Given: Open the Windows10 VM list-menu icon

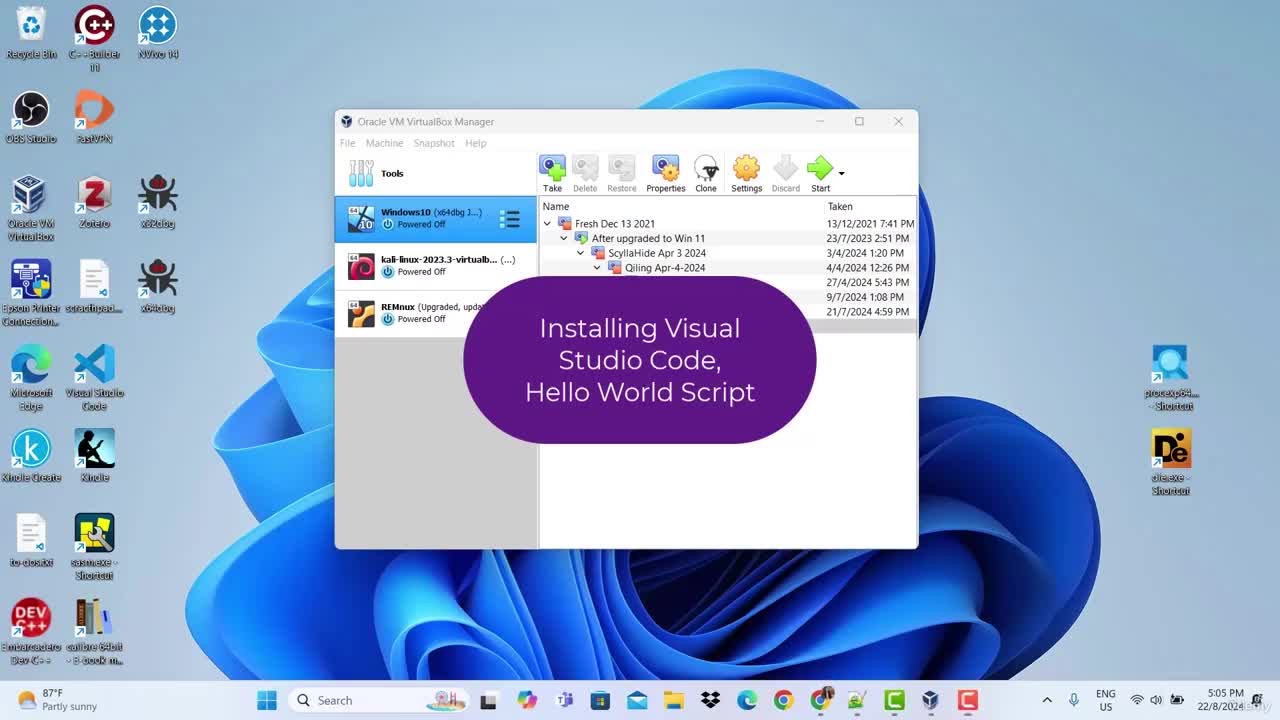Looking at the screenshot, I should (510, 219).
